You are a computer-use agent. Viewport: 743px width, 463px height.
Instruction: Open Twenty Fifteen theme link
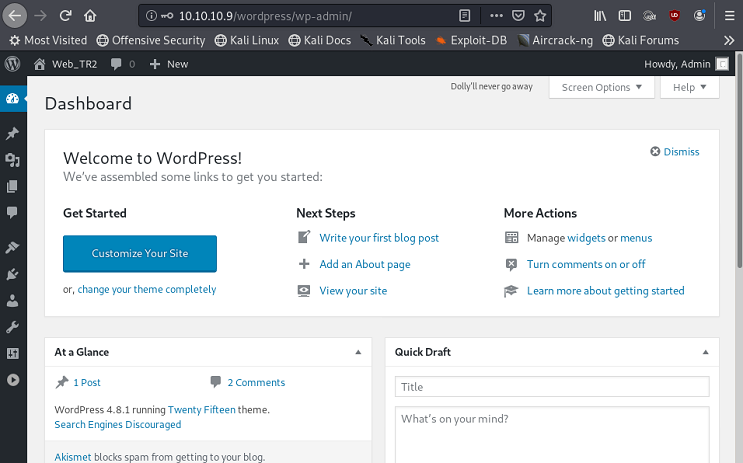201,410
